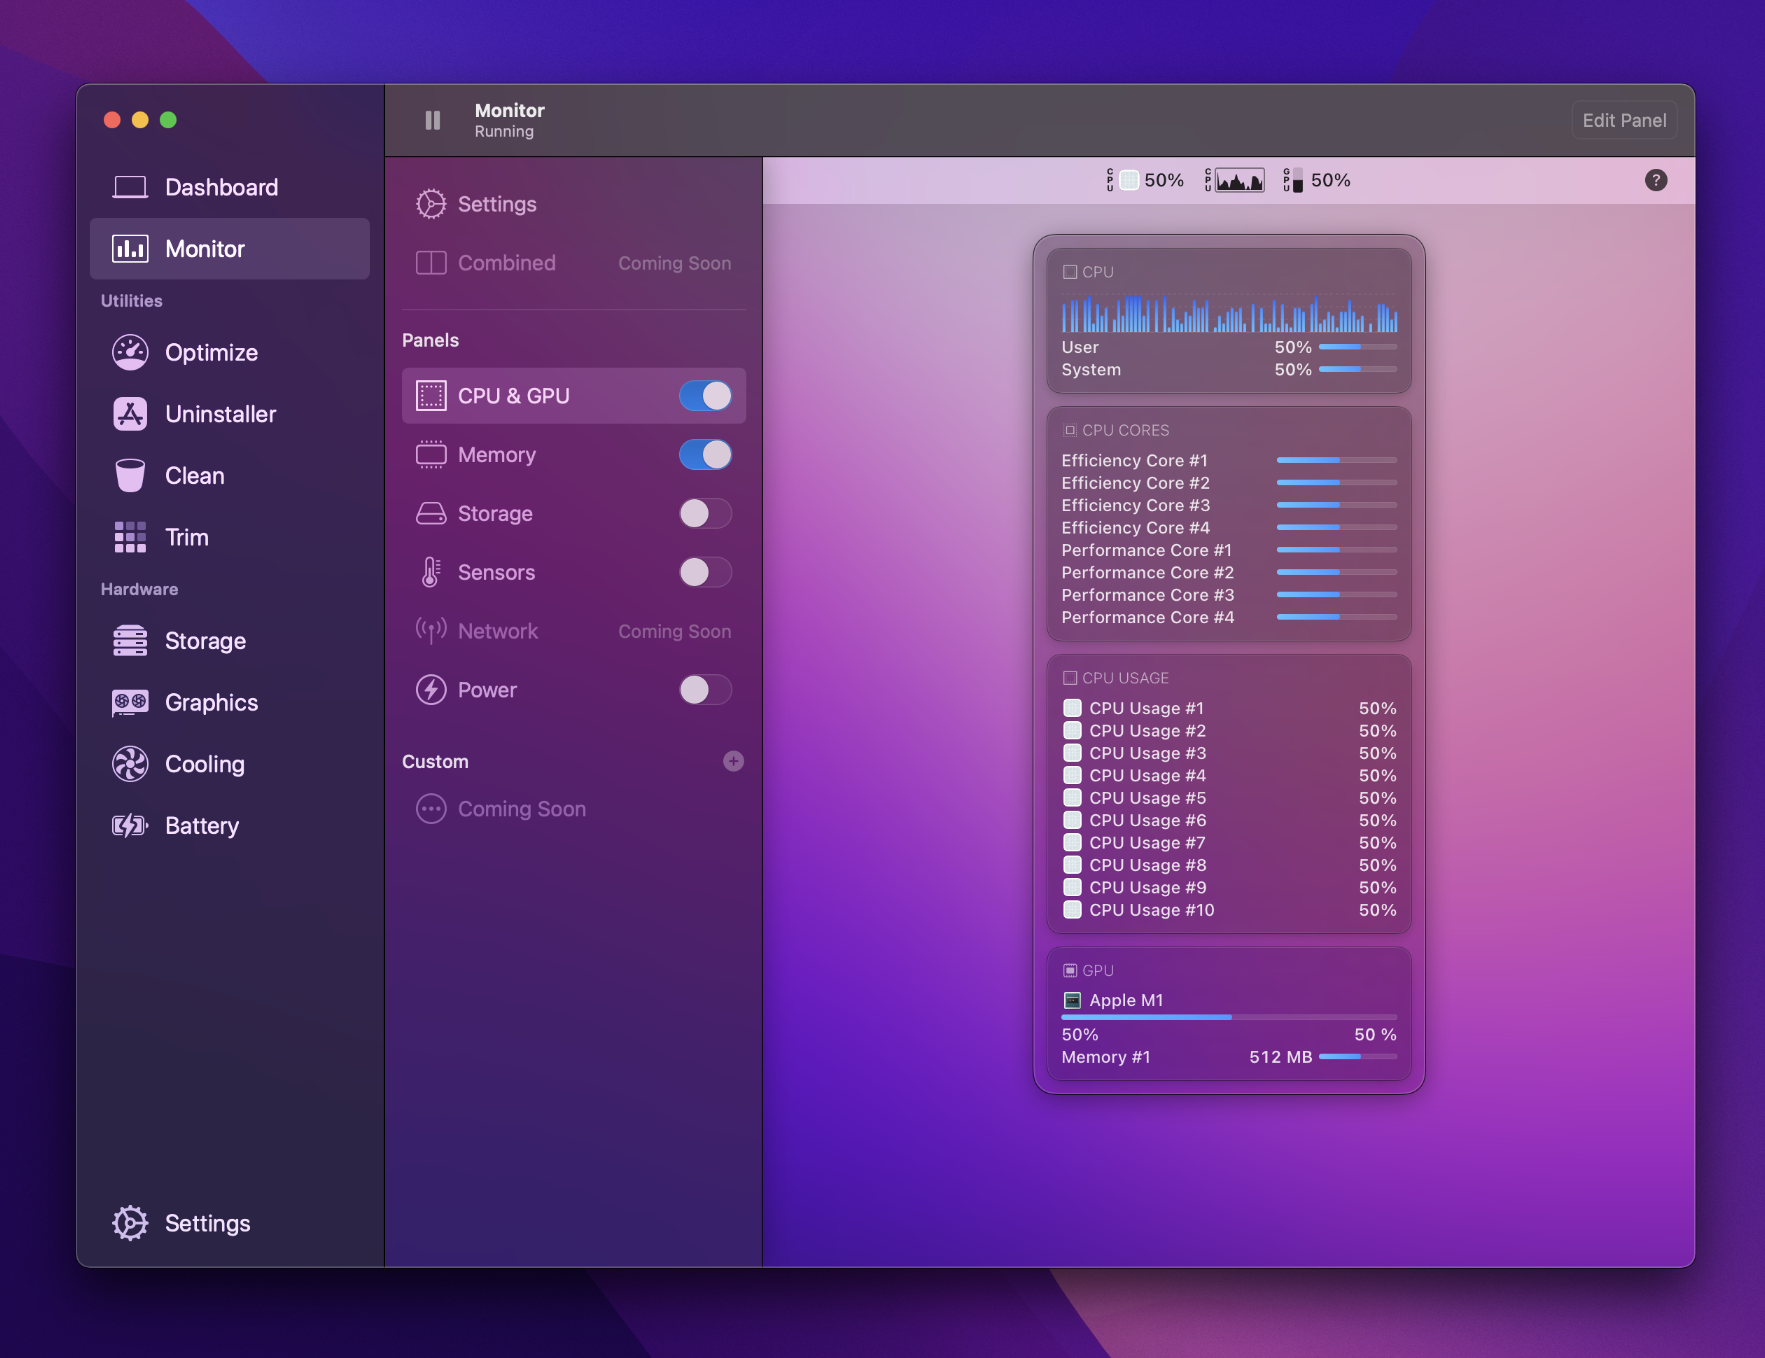Viewport: 1765px width, 1358px height.
Task: Go to Dashboard in the sidebar
Action: click(221, 187)
